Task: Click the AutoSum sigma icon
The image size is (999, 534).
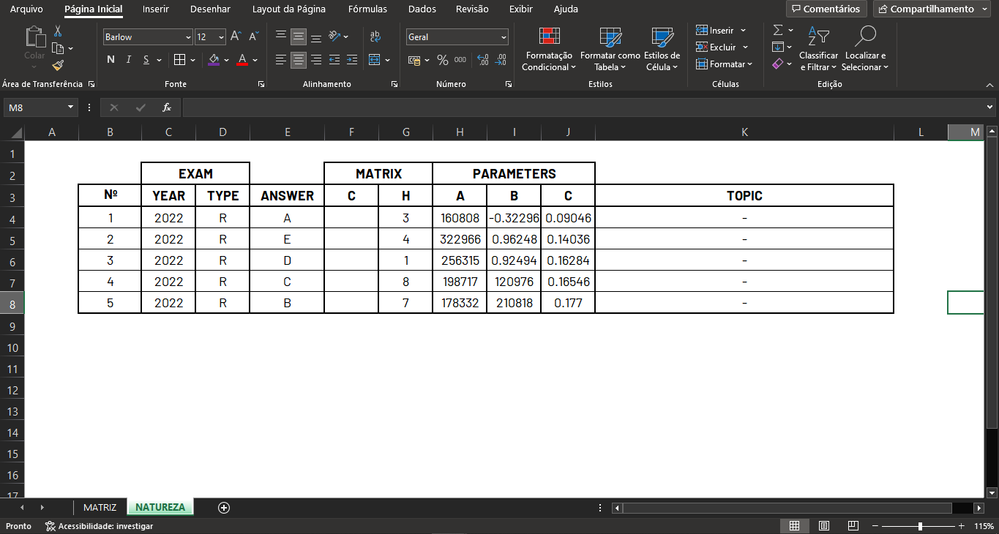Action: click(778, 30)
